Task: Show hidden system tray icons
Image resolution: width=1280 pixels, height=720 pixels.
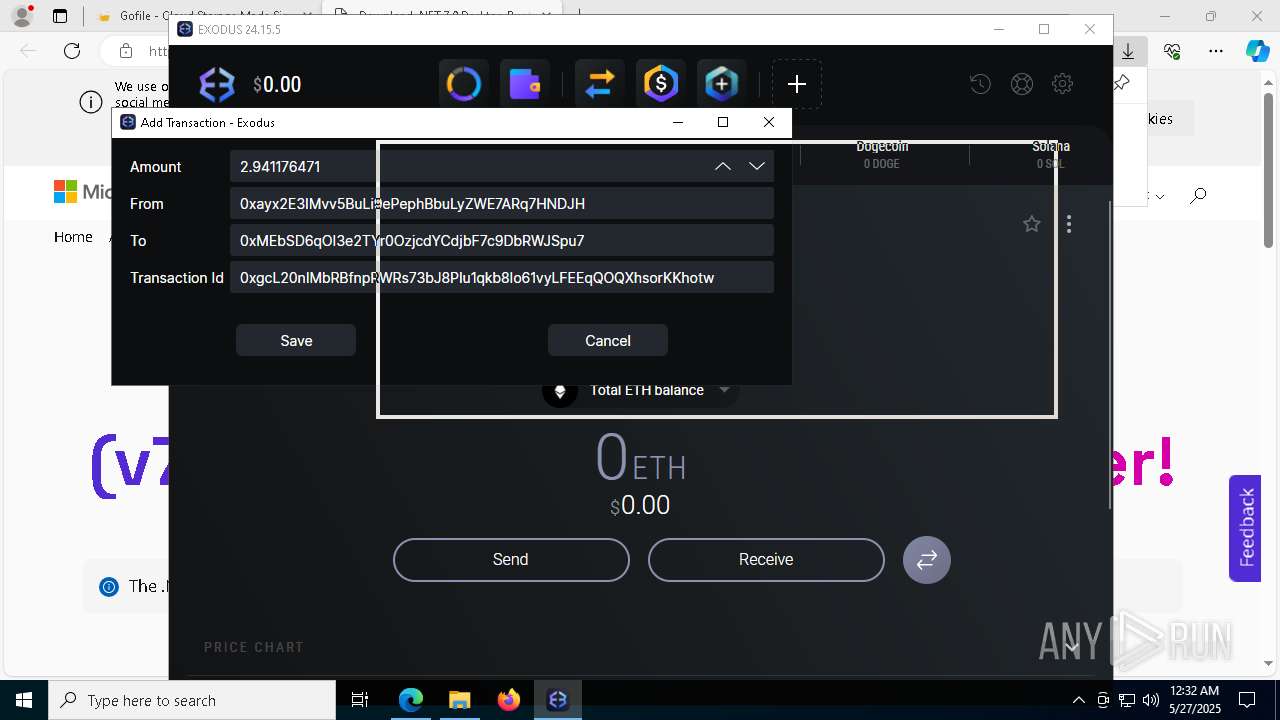Action: (1078, 700)
